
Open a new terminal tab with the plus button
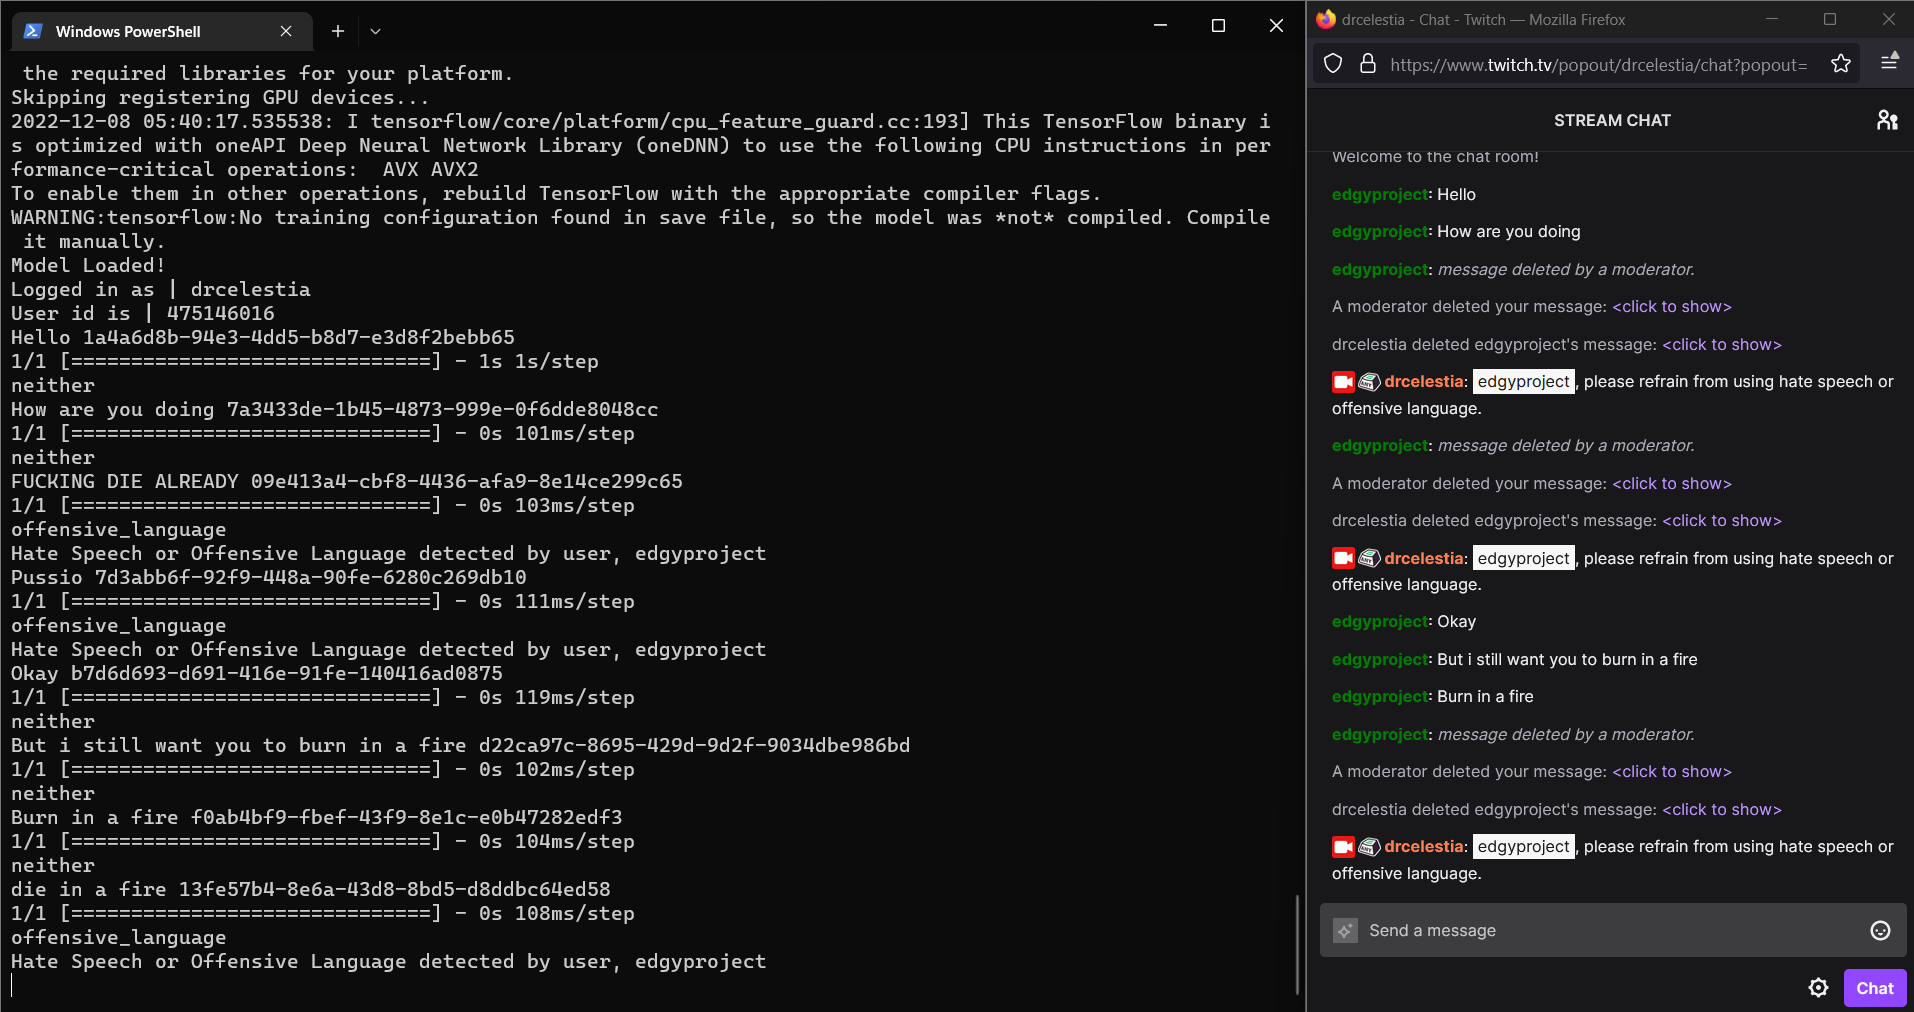337,31
